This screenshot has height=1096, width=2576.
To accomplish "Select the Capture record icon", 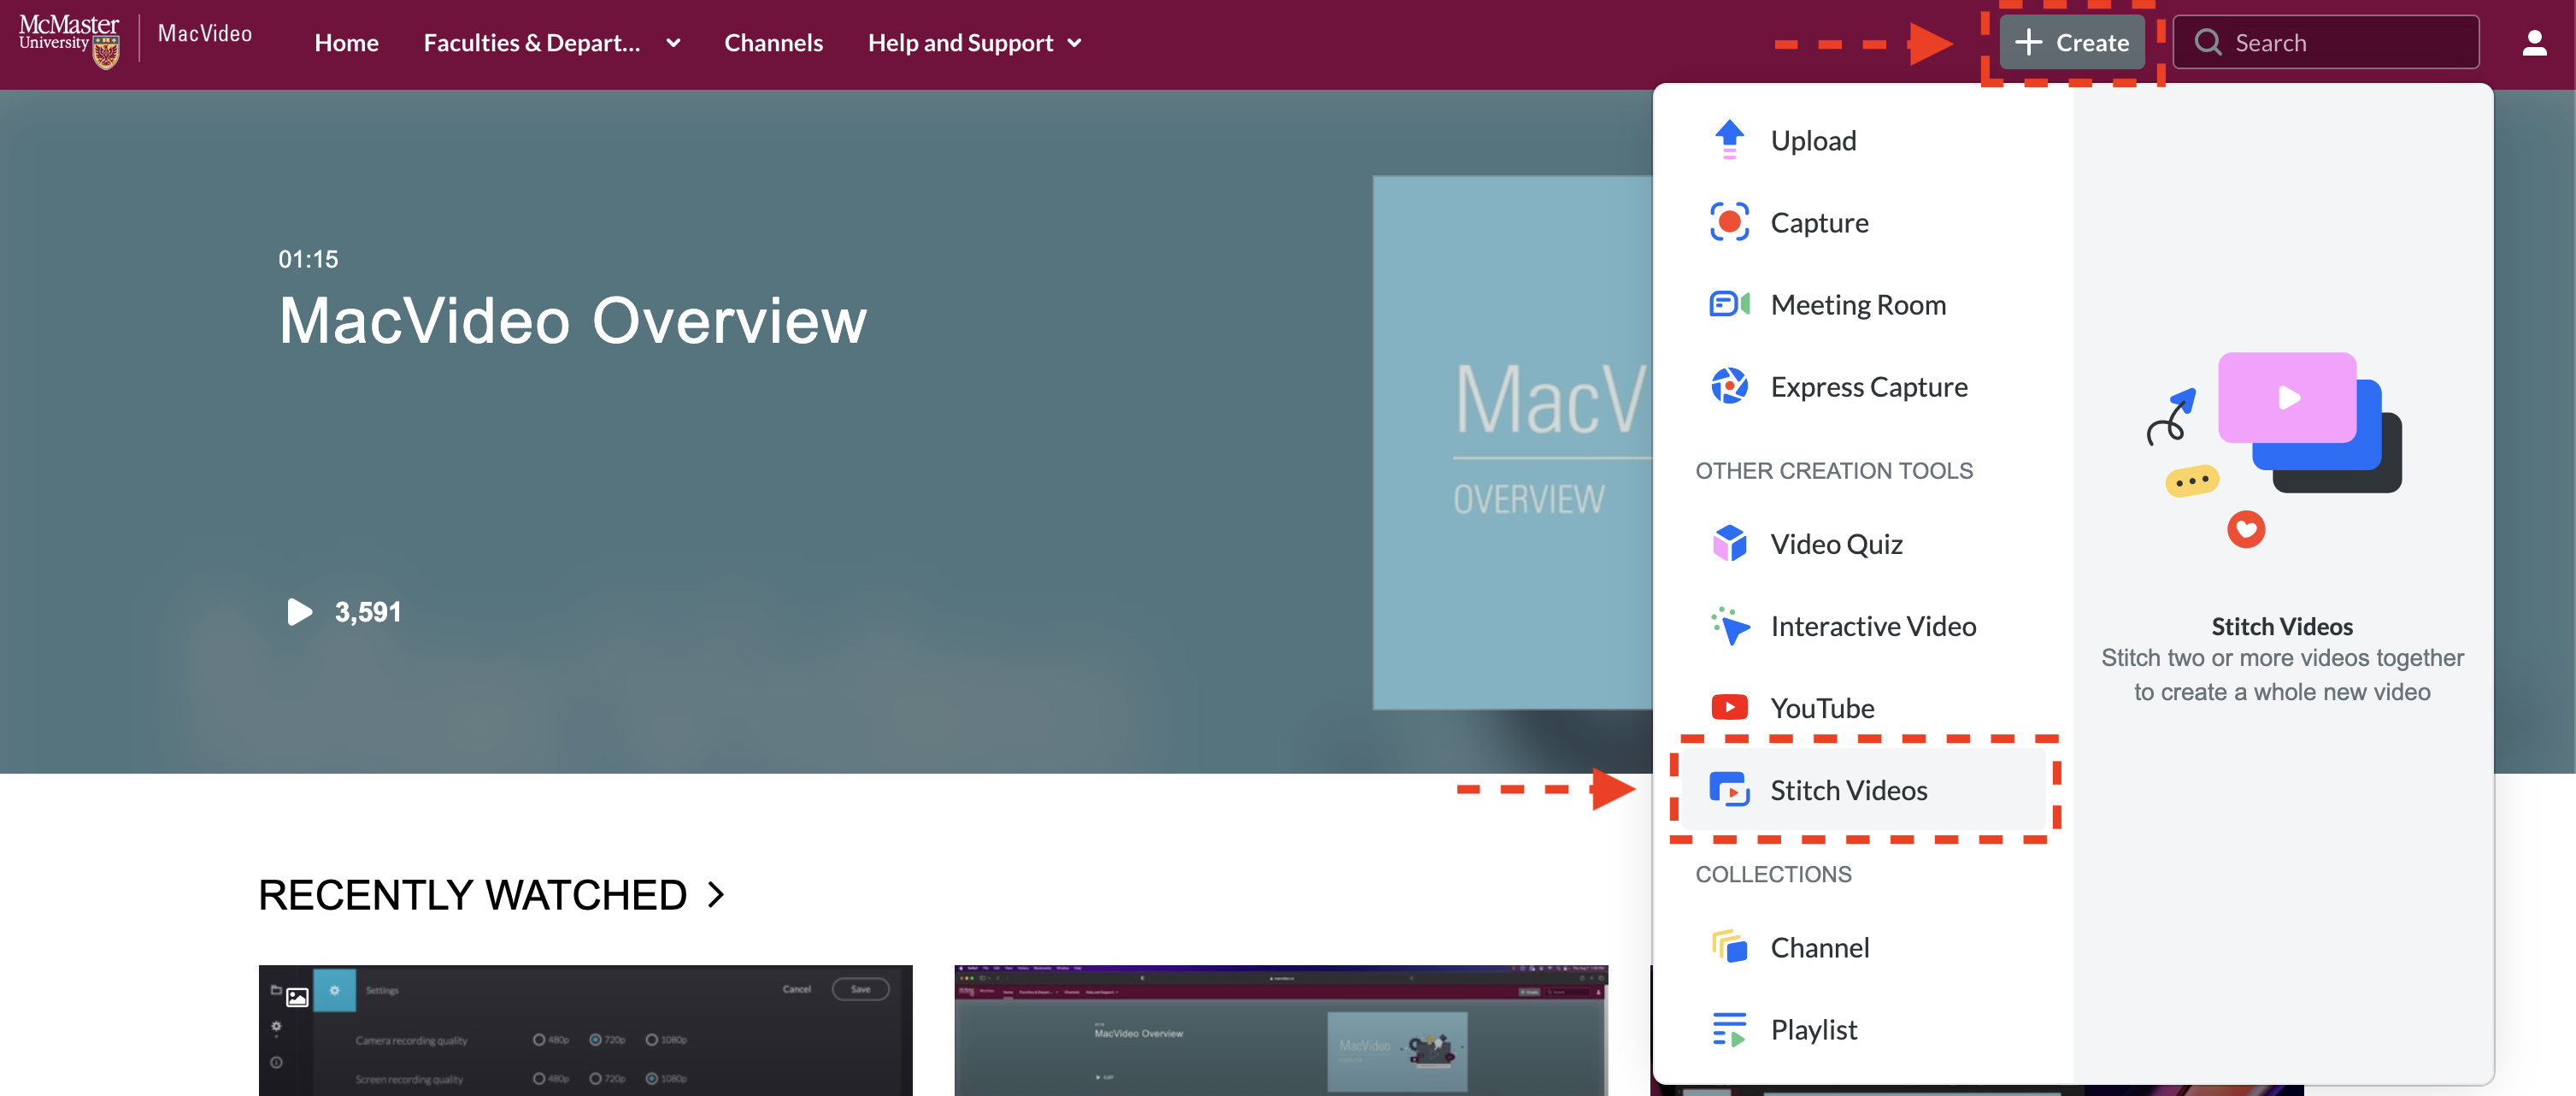I will [x=1729, y=222].
